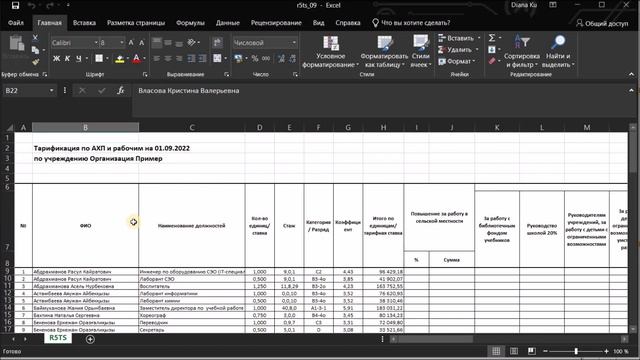Save the workbook with the floppy disk icon

tap(15, 5)
